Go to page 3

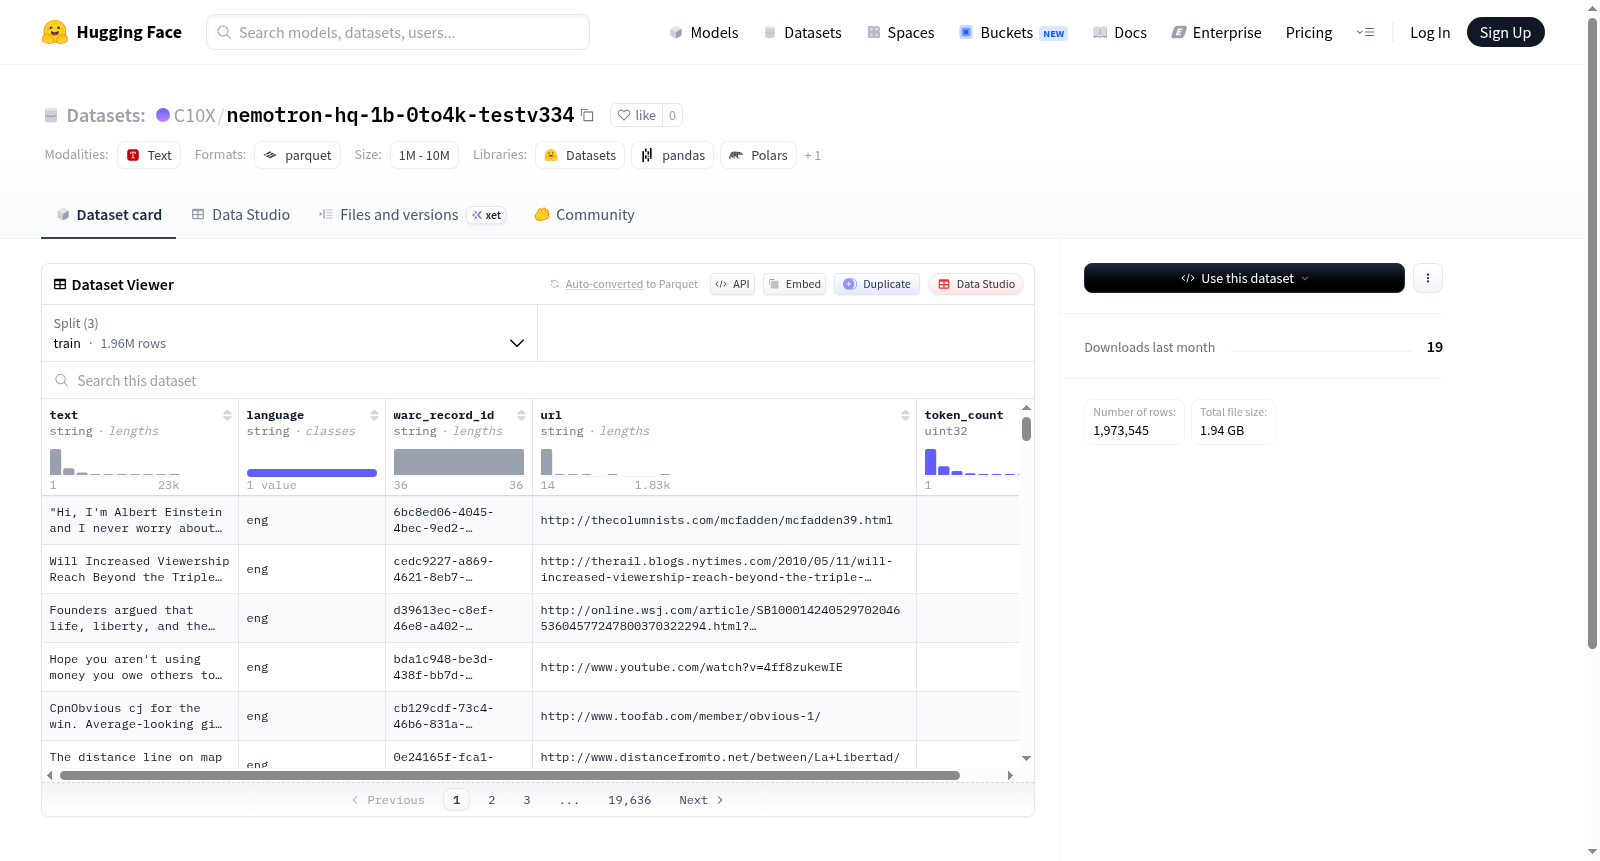527,800
